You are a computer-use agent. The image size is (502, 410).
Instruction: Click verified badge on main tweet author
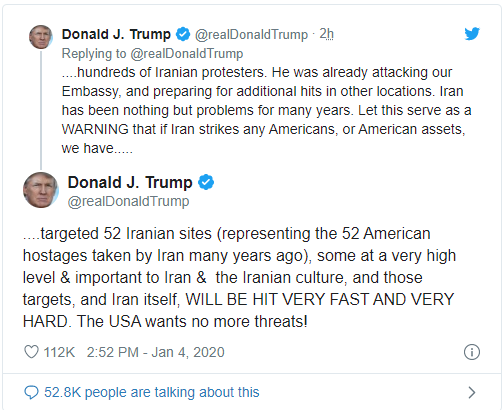pyautogui.click(x=206, y=182)
